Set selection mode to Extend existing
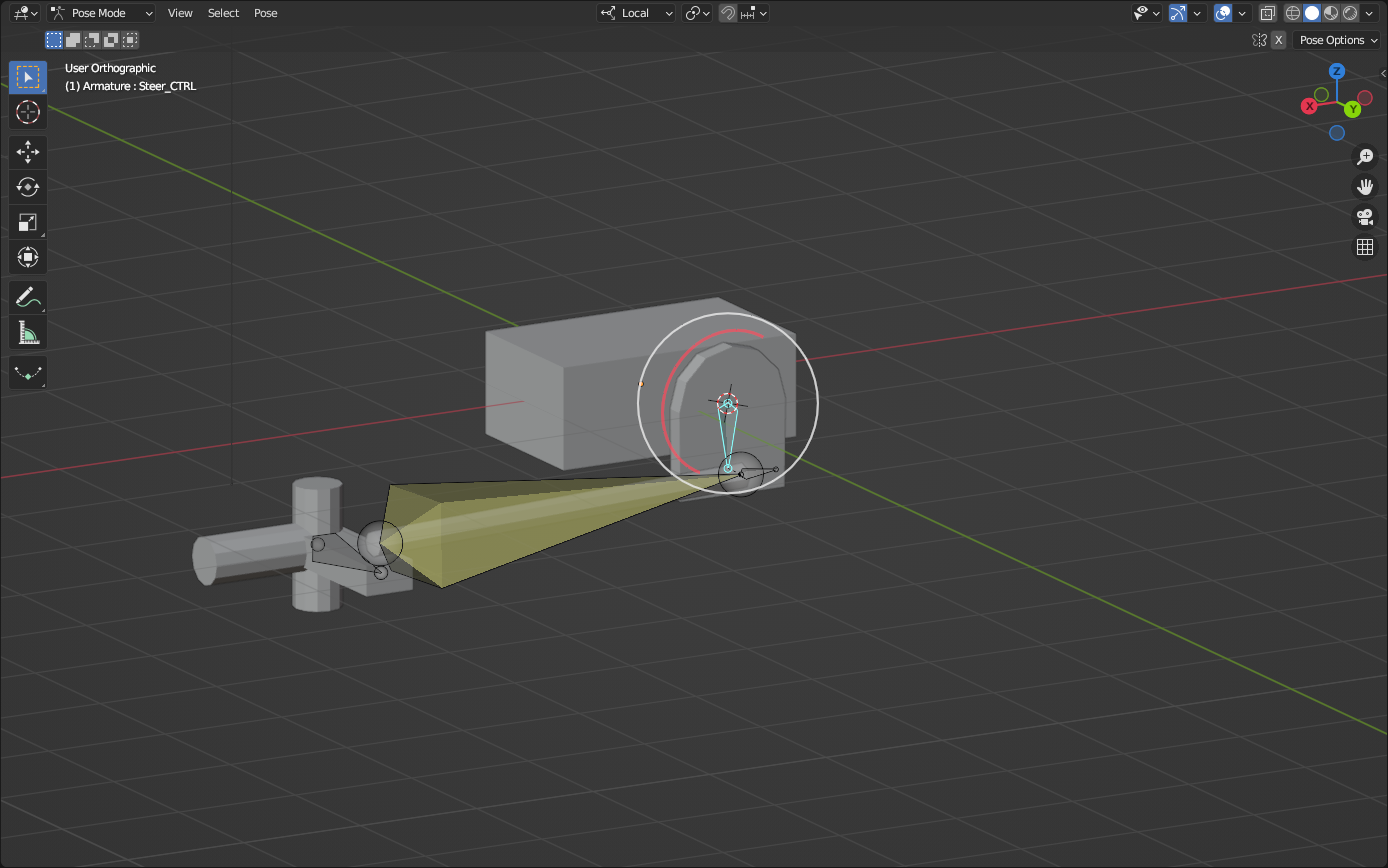 [x=73, y=40]
